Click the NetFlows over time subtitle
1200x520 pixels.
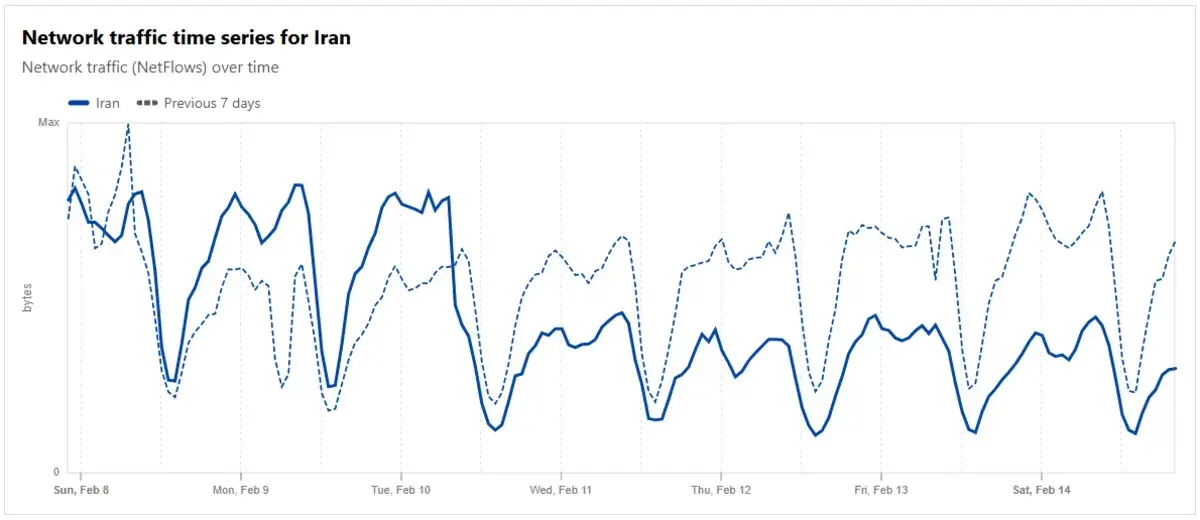click(x=150, y=68)
